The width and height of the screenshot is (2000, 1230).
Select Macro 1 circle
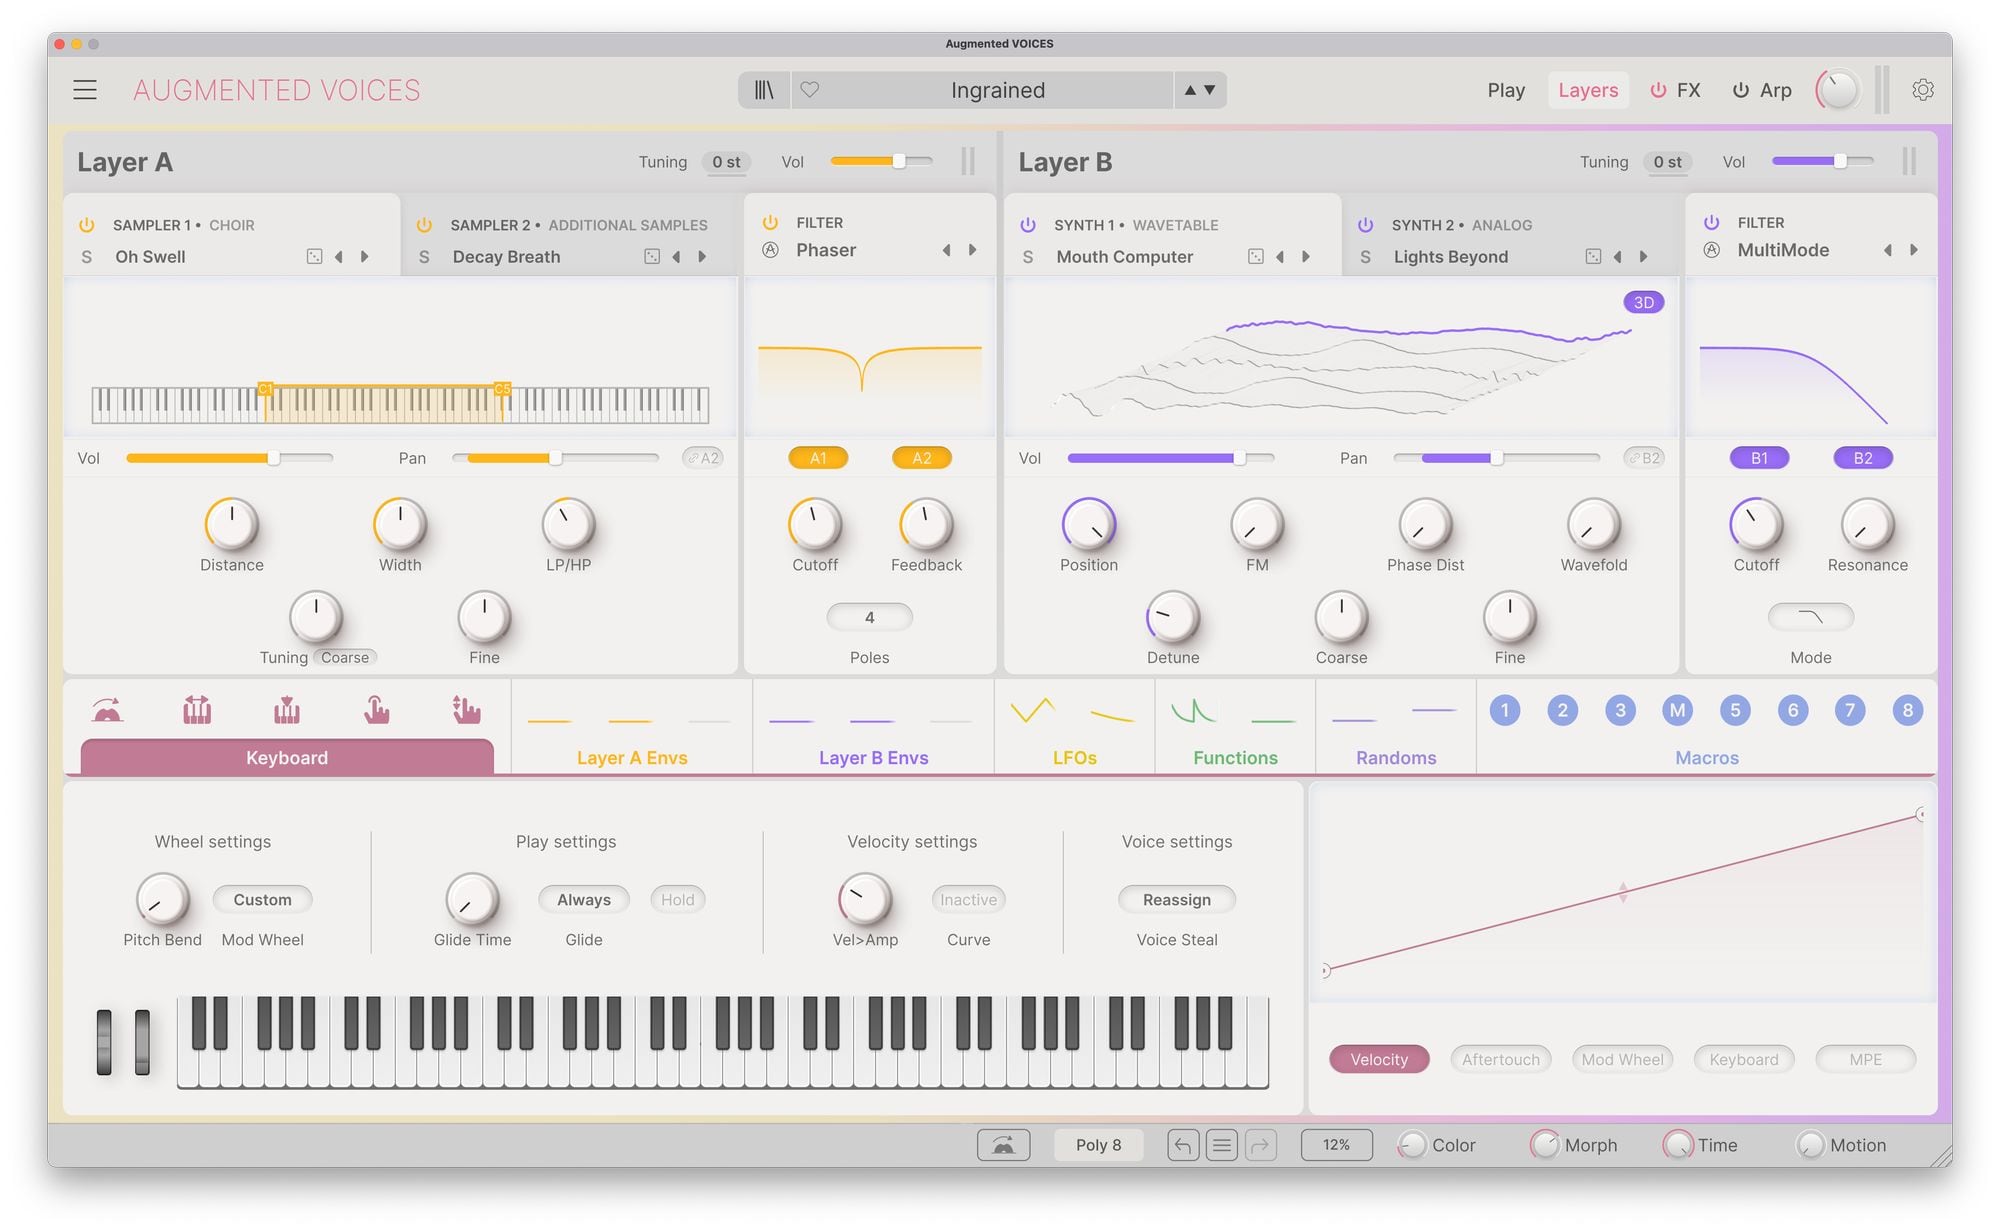(x=1505, y=710)
